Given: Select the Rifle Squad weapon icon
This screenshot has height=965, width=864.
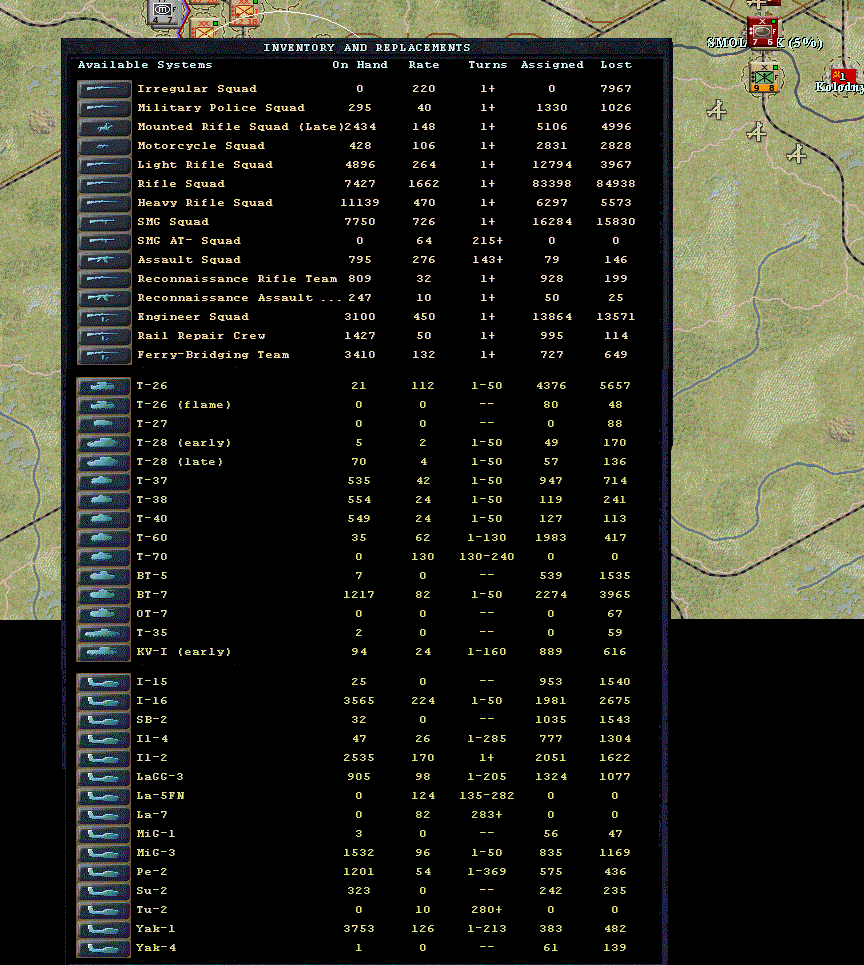Looking at the screenshot, I should click(x=104, y=184).
